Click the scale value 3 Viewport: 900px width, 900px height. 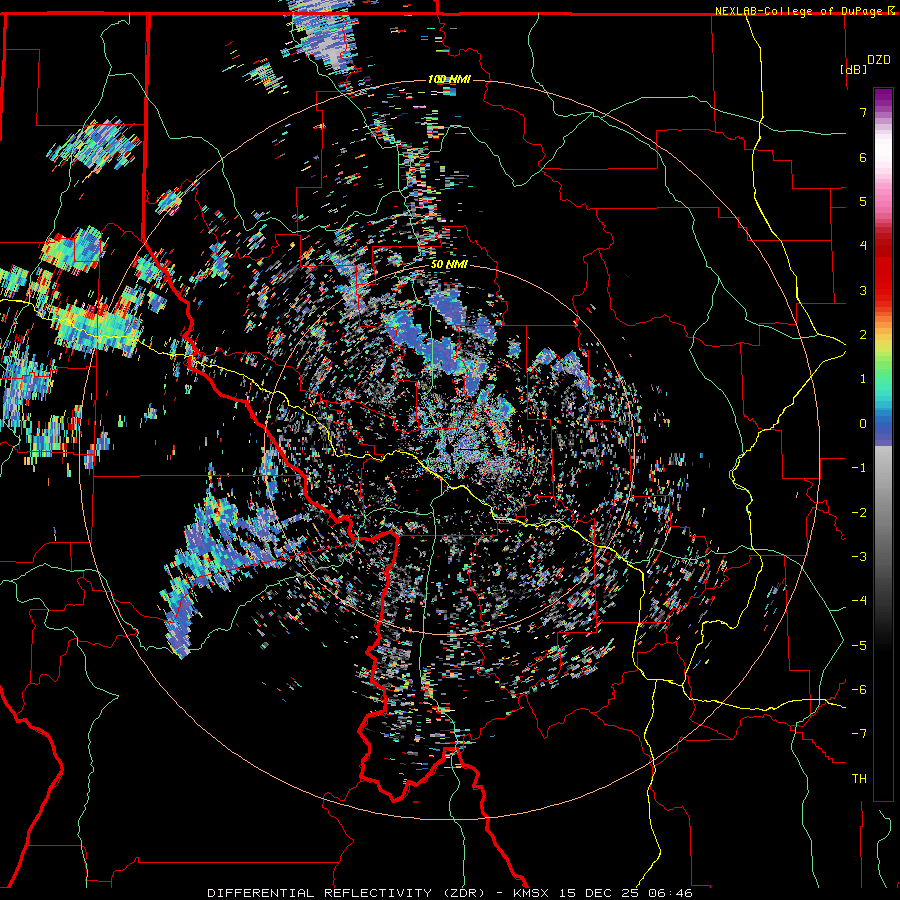[863, 290]
